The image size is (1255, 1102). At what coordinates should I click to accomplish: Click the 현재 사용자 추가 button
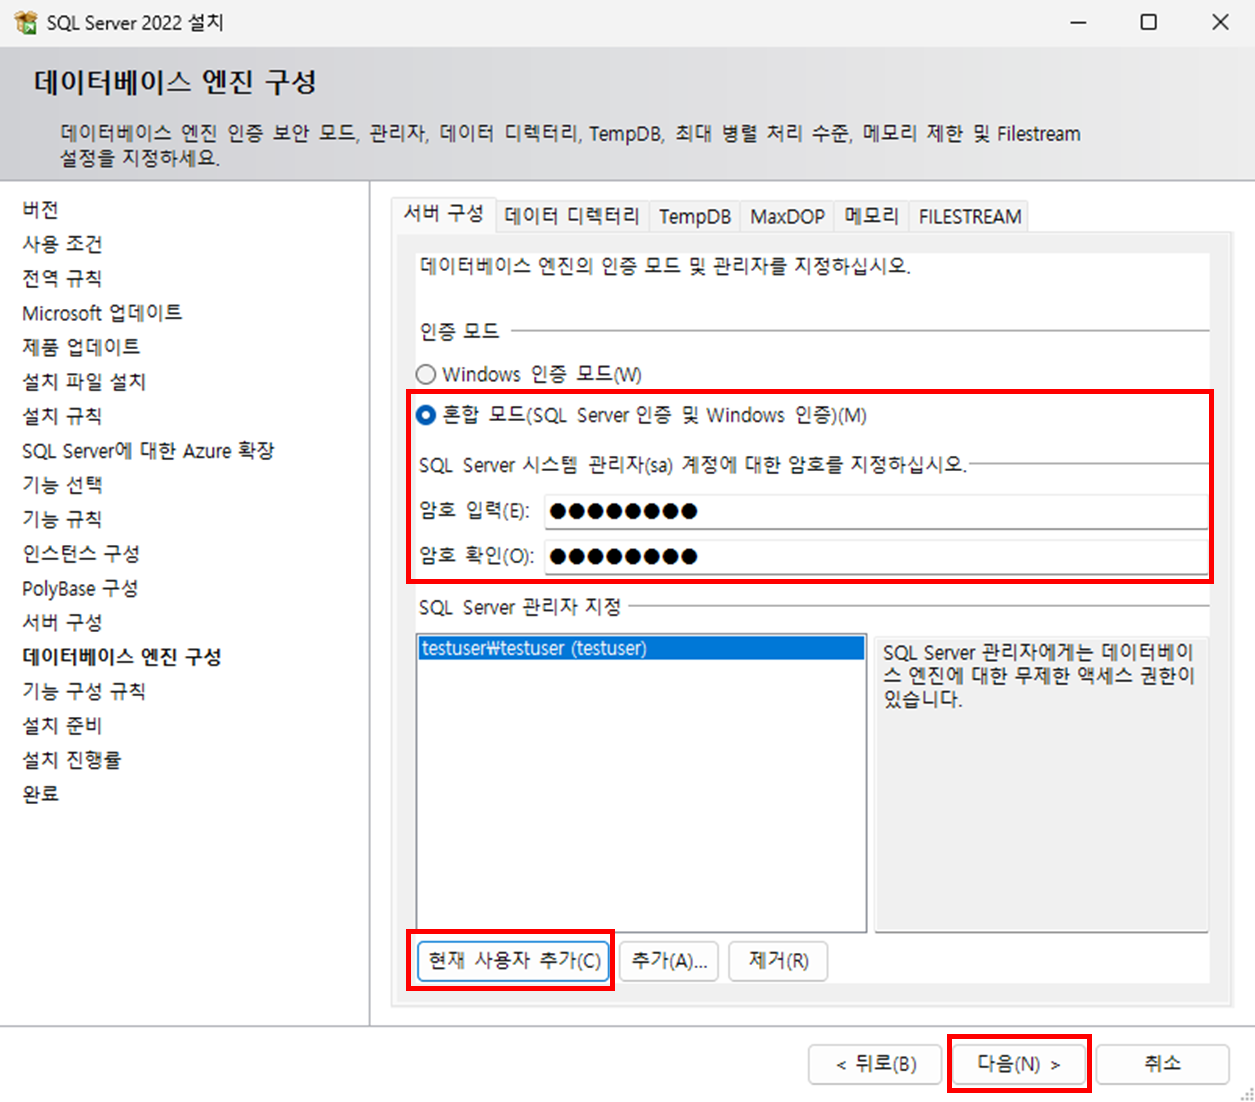click(514, 960)
